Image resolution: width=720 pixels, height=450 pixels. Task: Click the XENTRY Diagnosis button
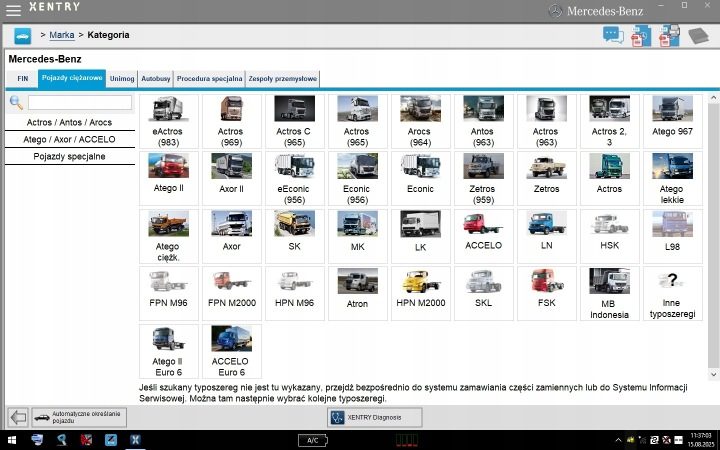point(374,417)
